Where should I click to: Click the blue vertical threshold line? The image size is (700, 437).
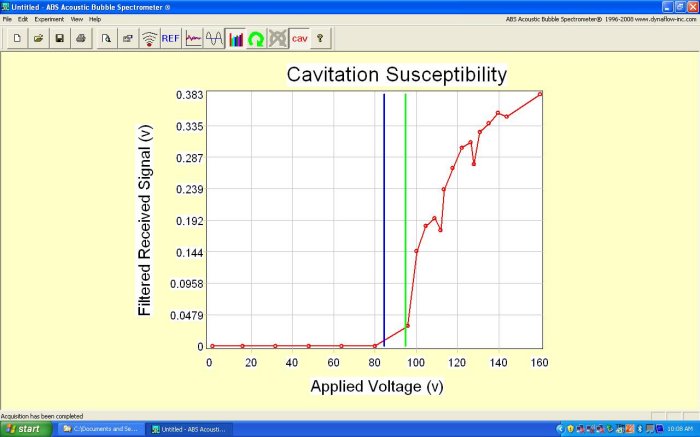click(384, 200)
